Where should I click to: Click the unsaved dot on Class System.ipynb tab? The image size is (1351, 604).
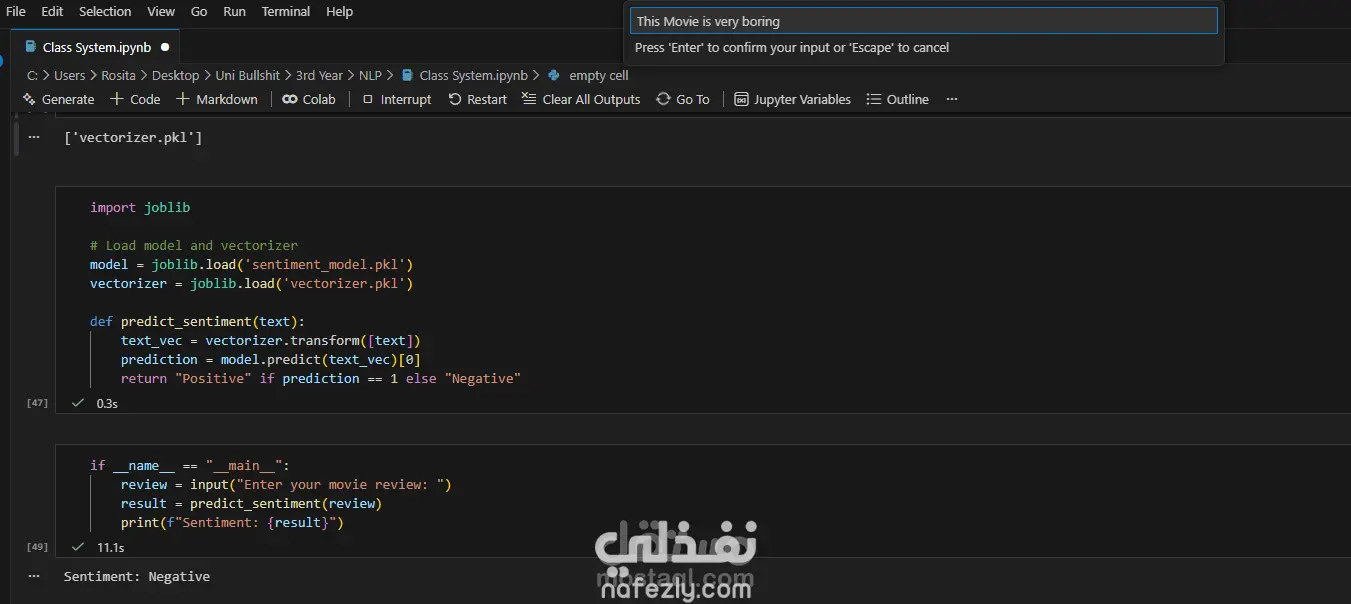pos(164,47)
